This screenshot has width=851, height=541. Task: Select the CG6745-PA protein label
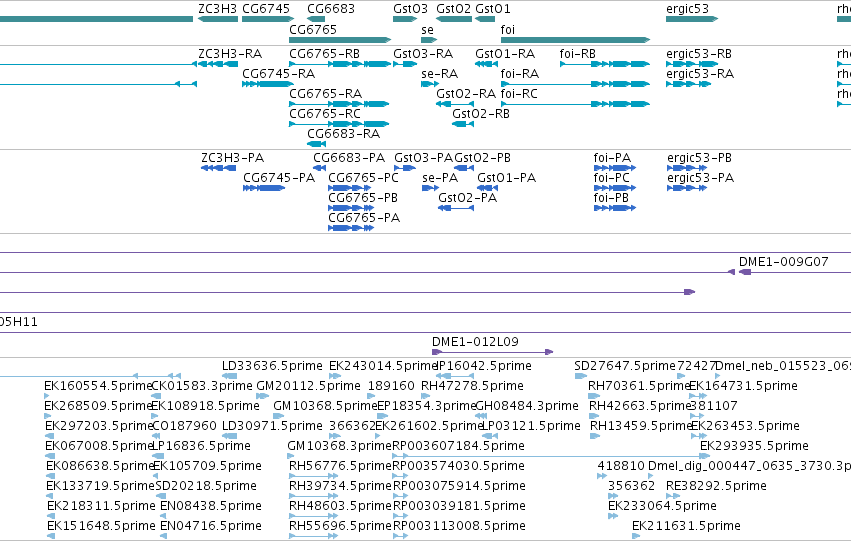pos(279,178)
